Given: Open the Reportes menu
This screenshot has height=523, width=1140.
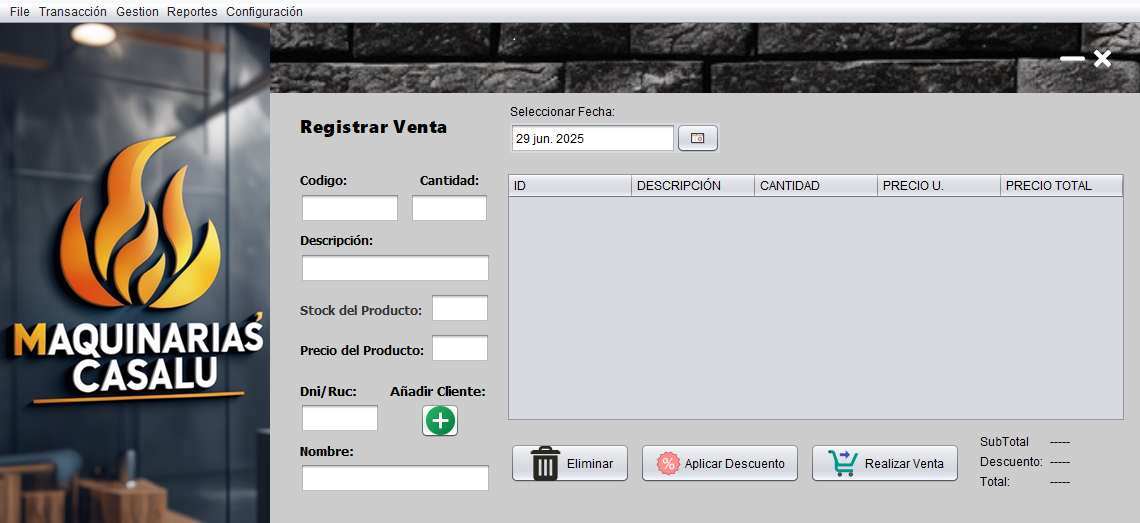Looking at the screenshot, I should point(192,11).
